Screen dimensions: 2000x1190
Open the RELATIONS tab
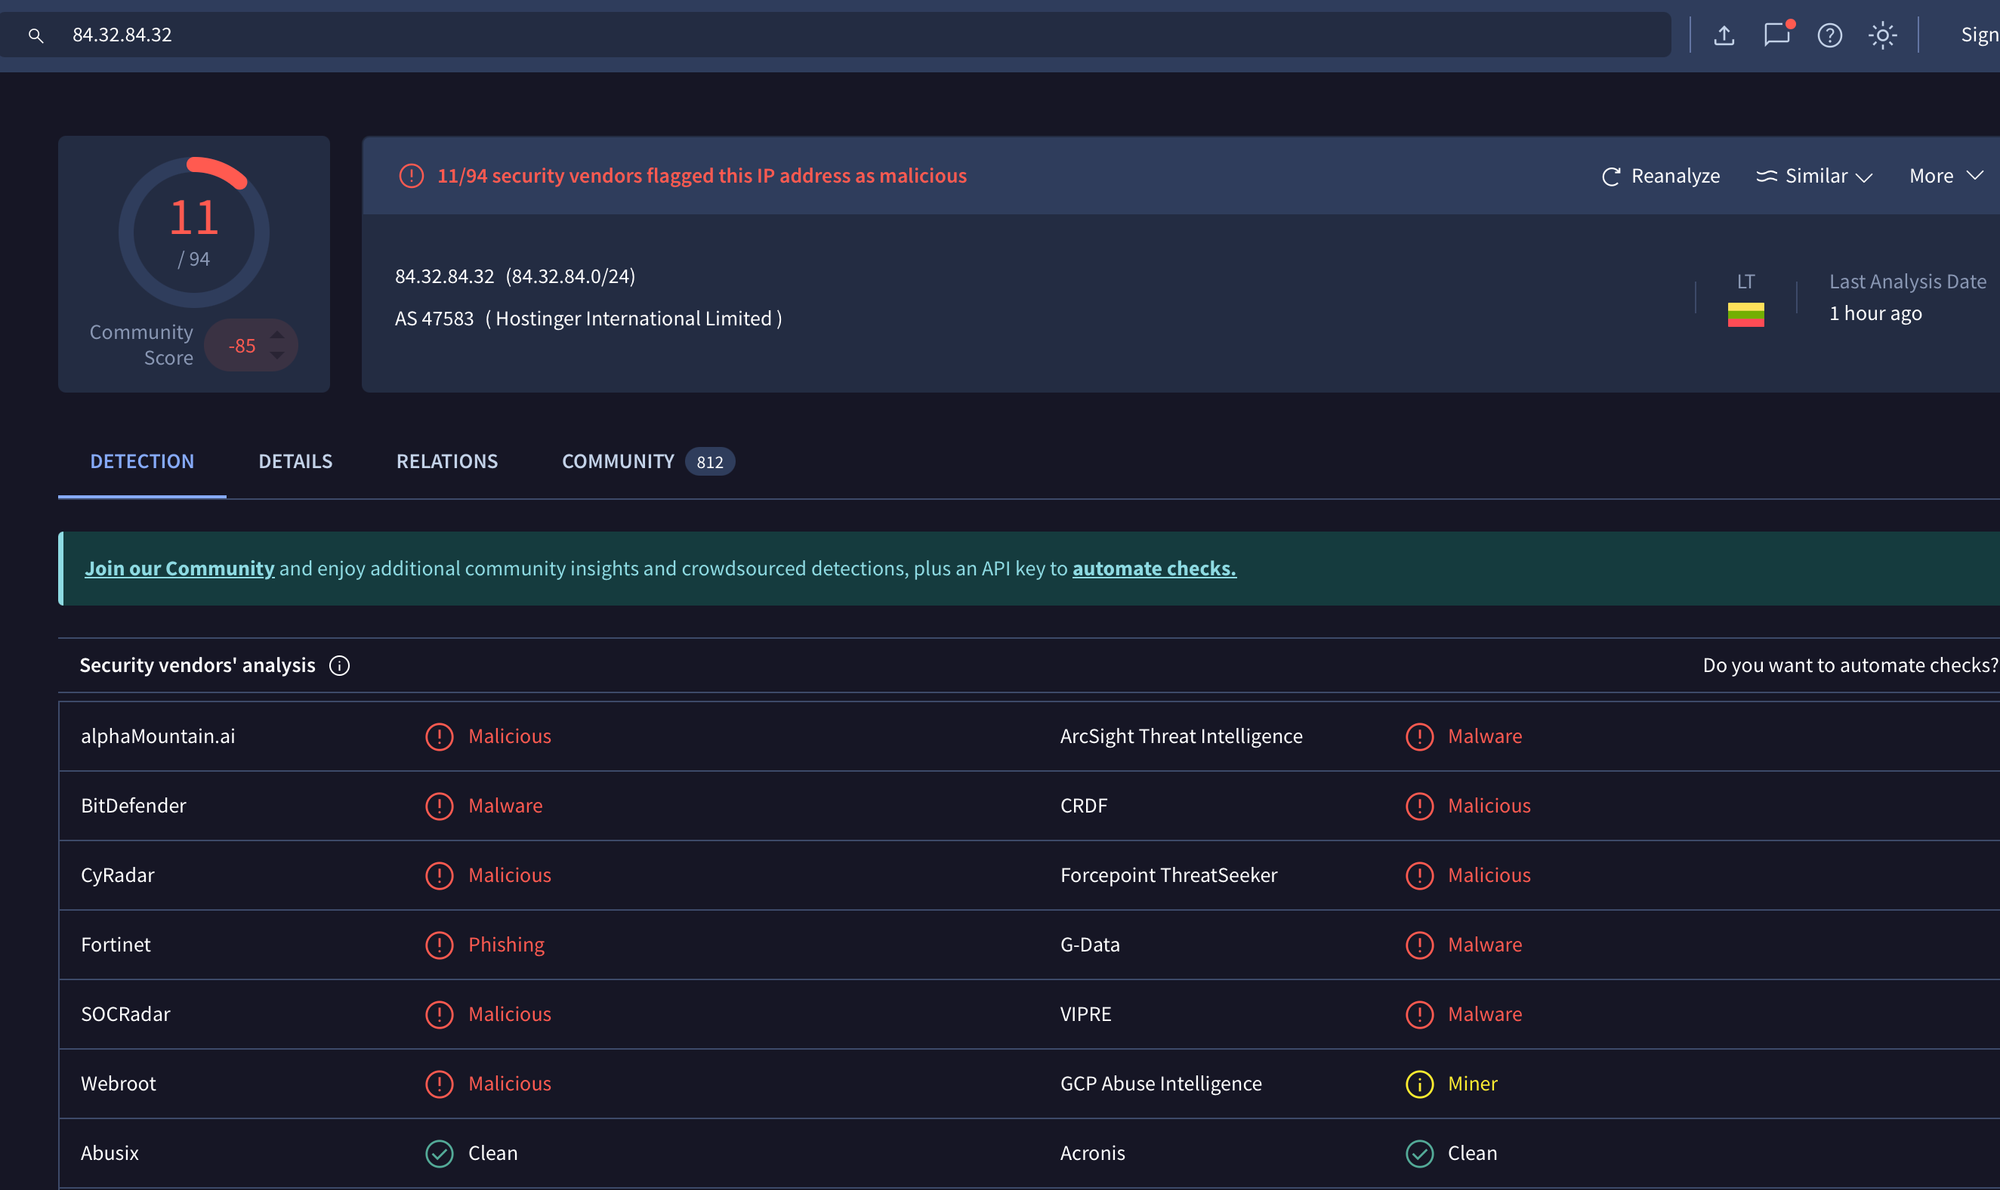coord(447,462)
